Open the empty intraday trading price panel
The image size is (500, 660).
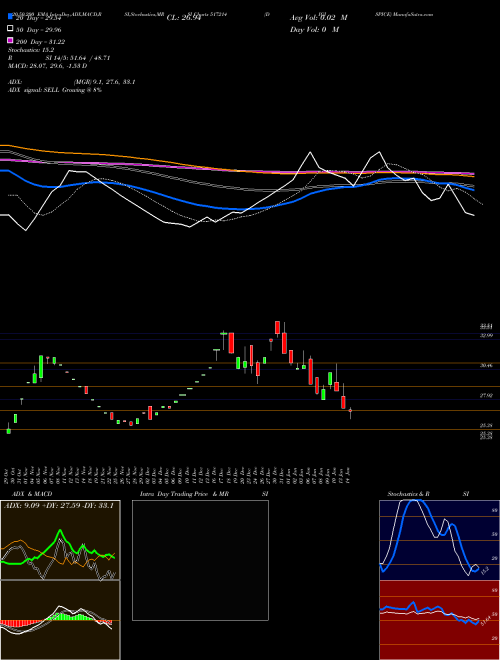200,560
